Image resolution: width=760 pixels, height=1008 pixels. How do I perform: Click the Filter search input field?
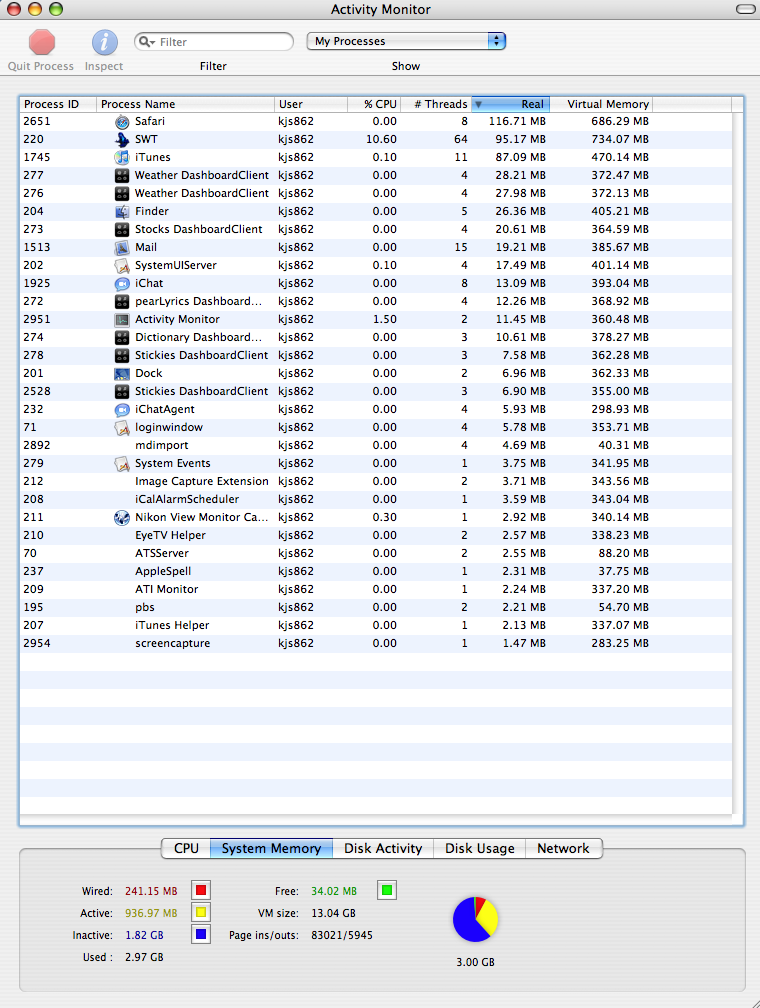(x=214, y=42)
